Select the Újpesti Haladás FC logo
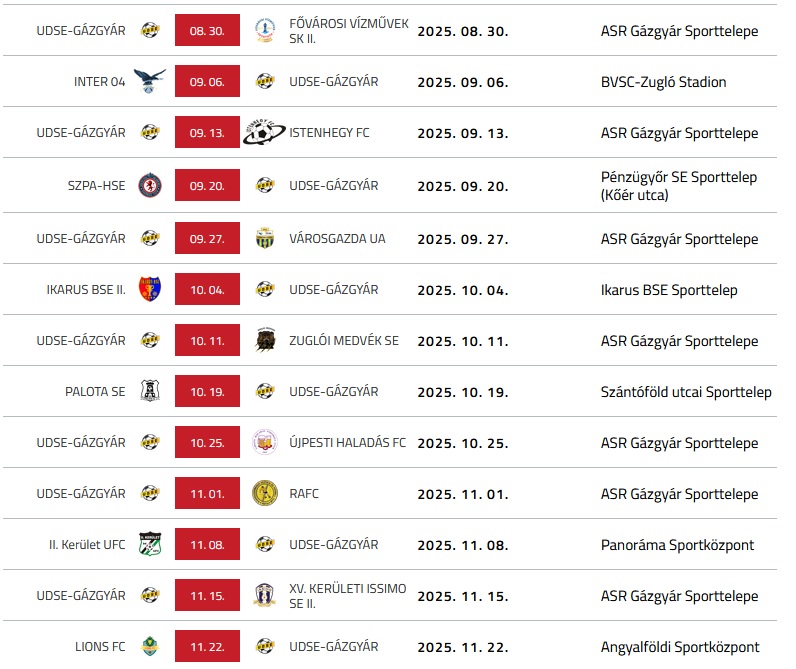The height and width of the screenshot is (669, 796). click(264, 442)
